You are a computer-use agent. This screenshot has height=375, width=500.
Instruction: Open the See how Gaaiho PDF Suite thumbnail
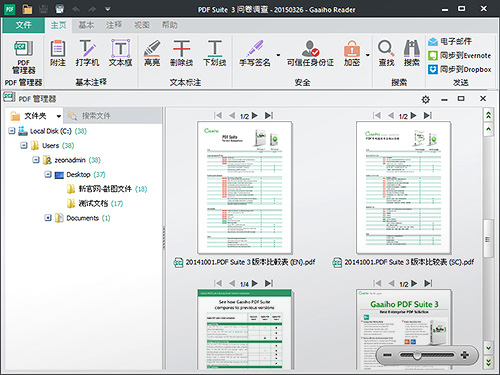tap(245, 329)
